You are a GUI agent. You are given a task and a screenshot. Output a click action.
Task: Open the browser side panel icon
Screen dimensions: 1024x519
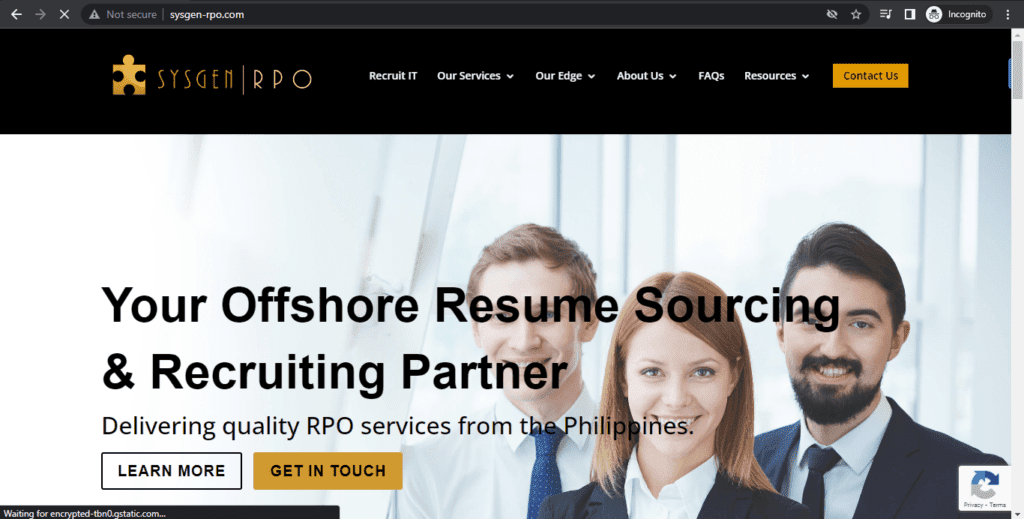909,14
